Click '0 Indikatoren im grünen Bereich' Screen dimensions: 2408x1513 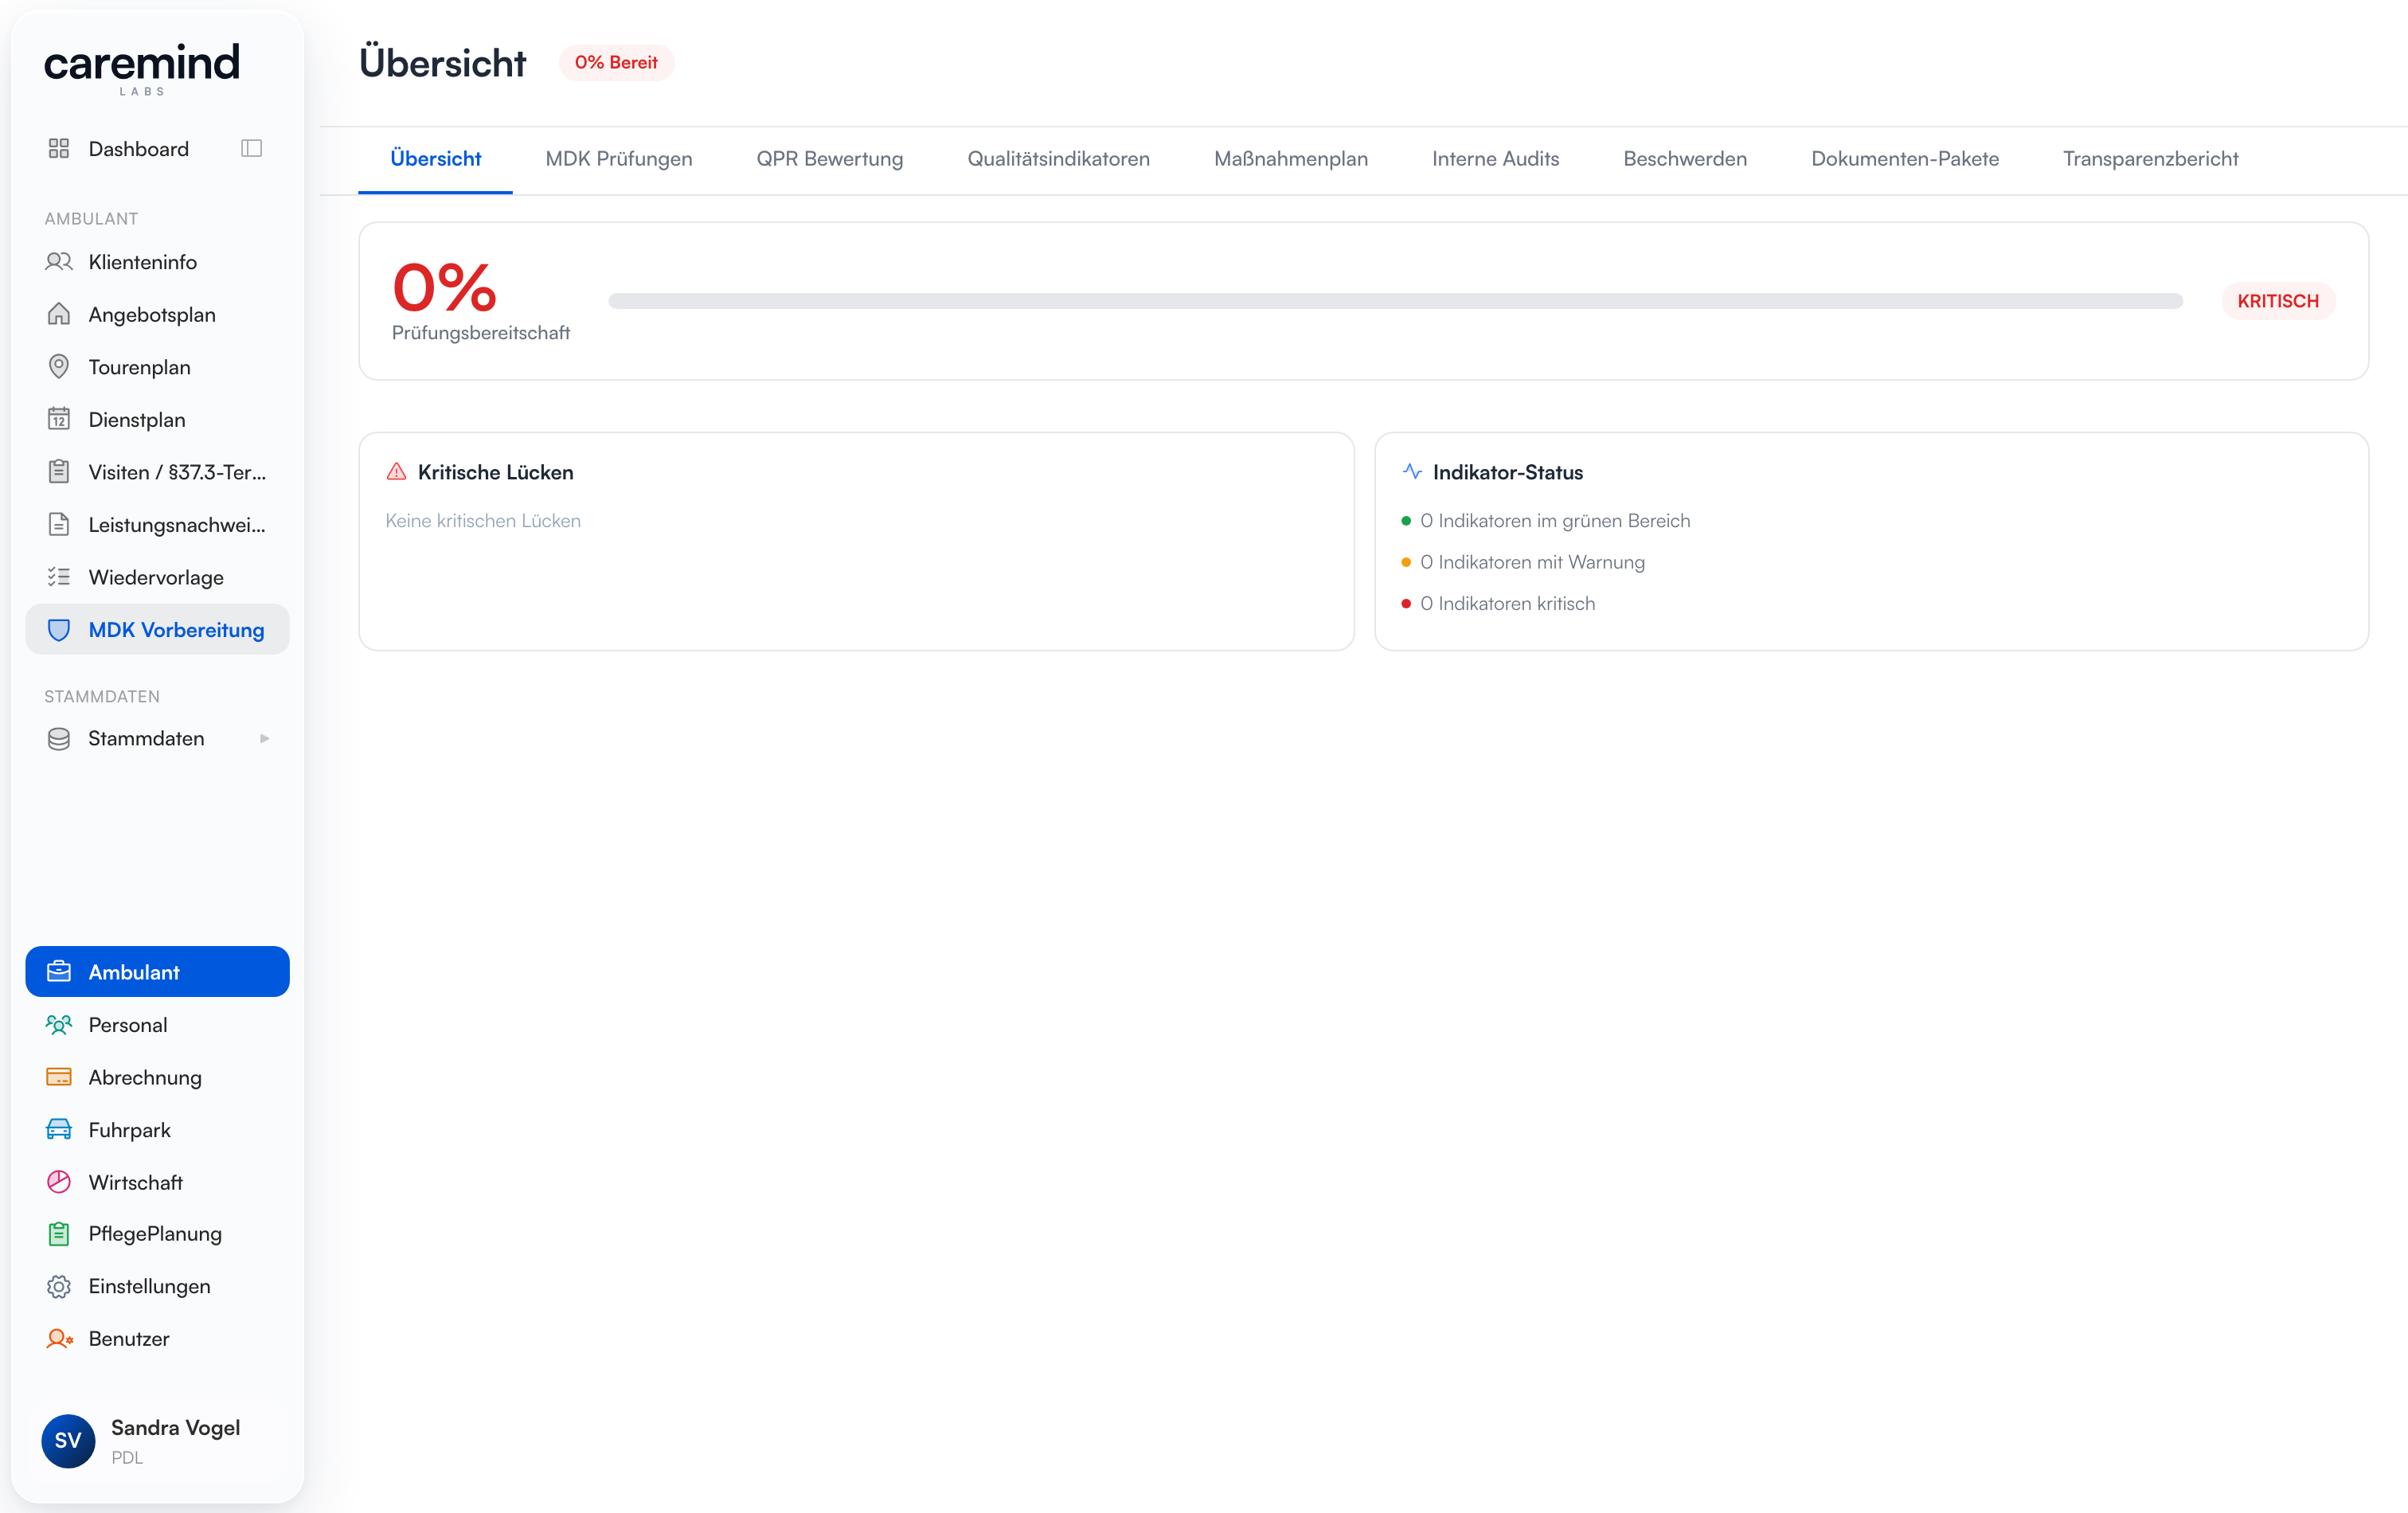tap(1555, 521)
